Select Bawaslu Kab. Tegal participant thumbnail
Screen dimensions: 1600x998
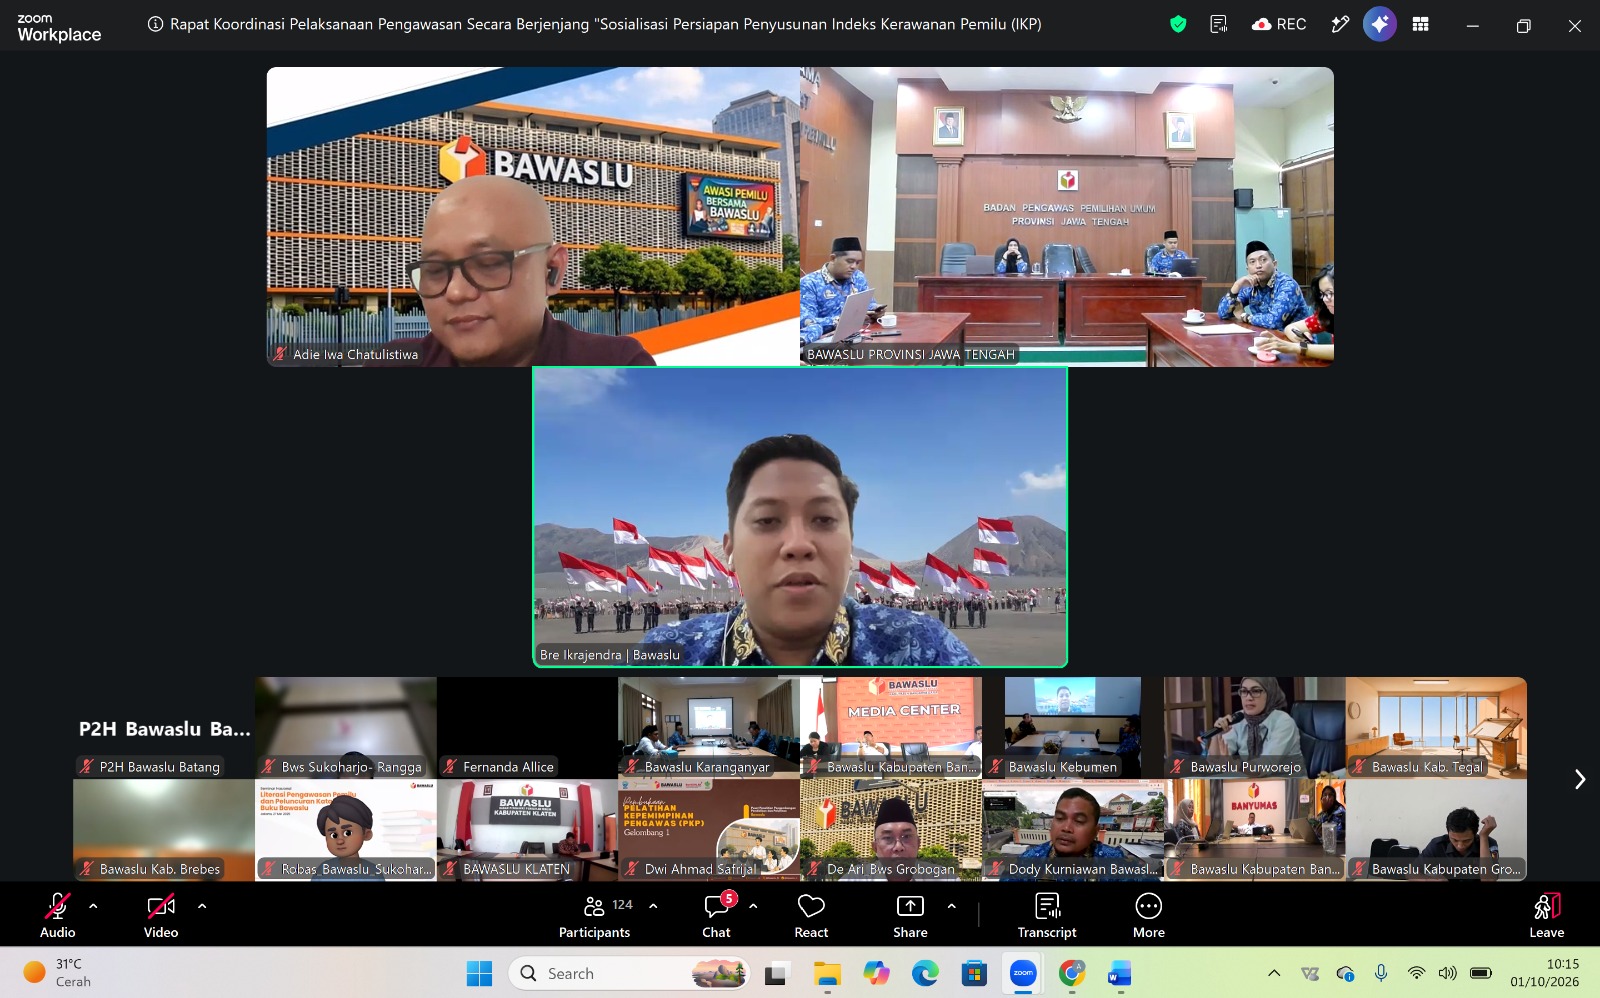[x=1436, y=728]
